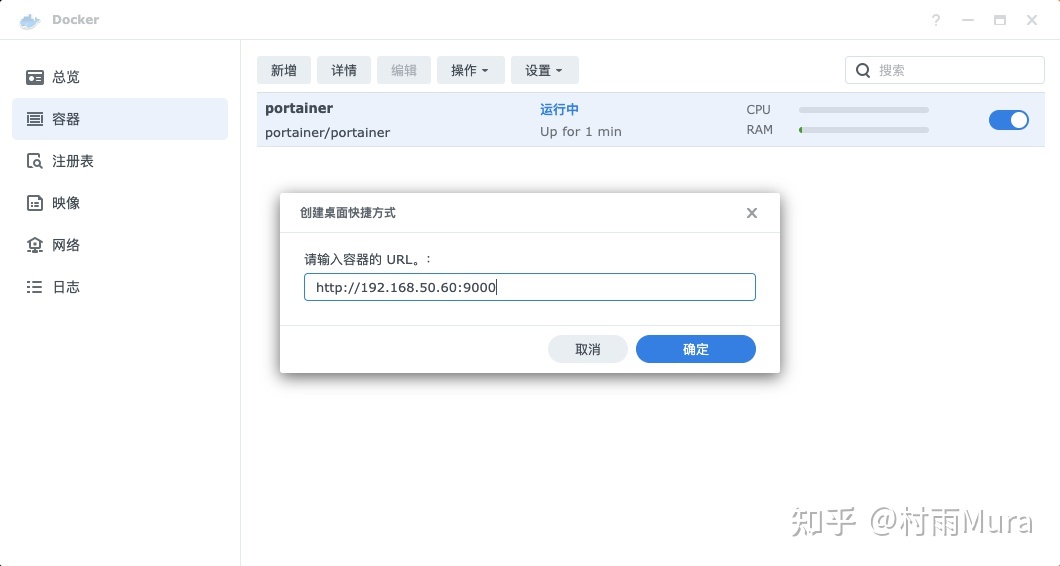The height and width of the screenshot is (566, 1060).
Task: Click the Image (映像) sidebar icon
Action: point(35,203)
